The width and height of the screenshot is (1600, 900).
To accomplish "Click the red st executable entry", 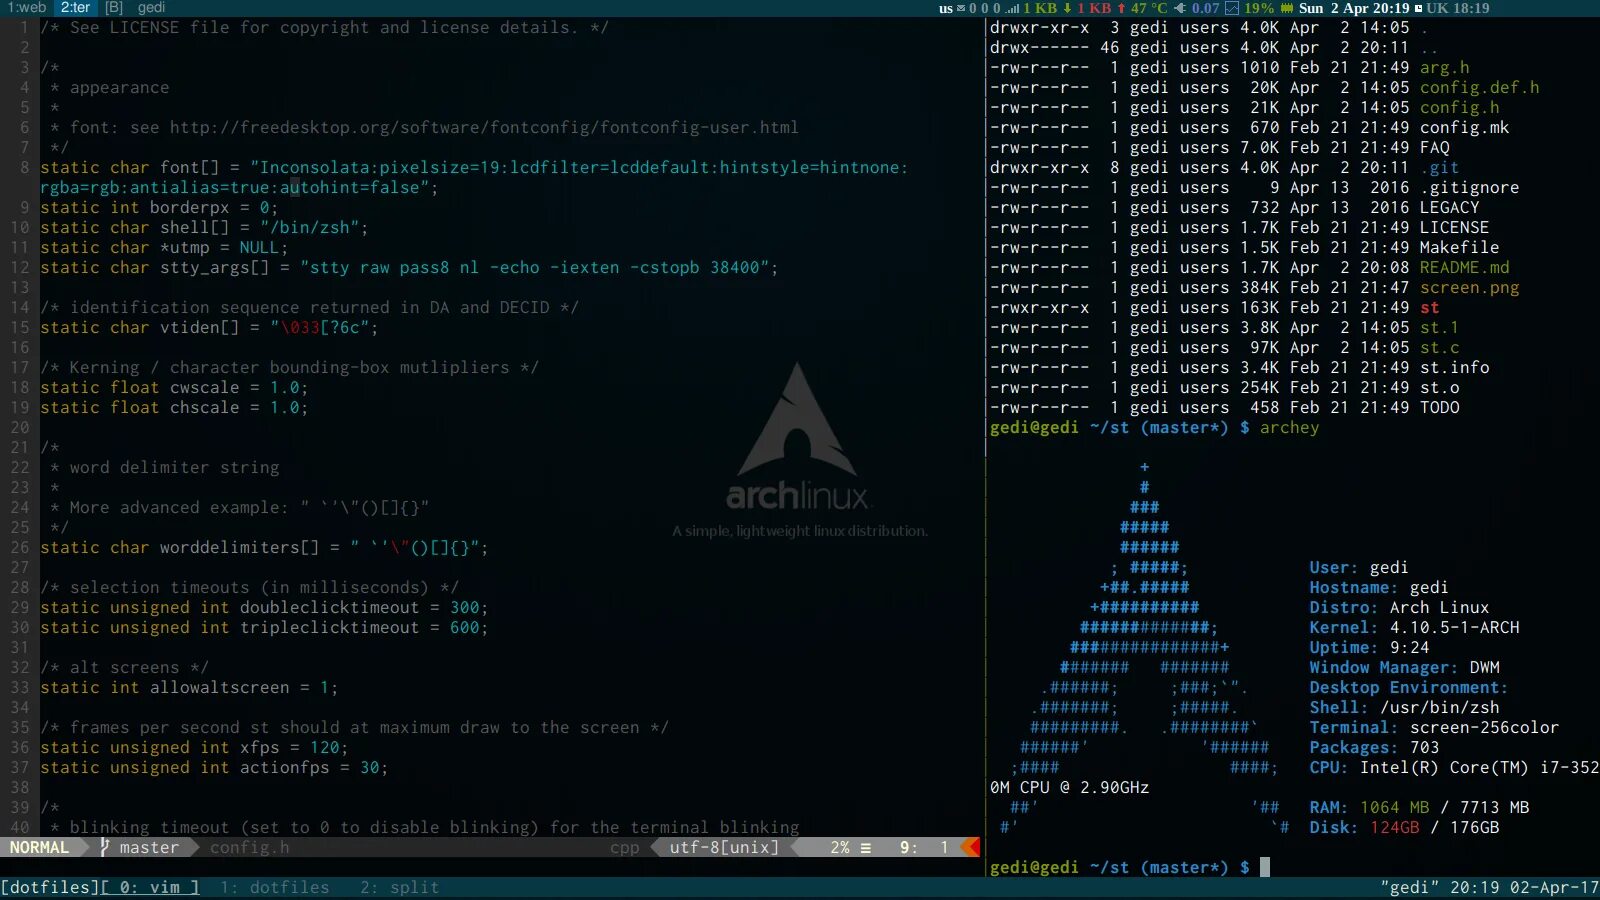I will point(1428,307).
